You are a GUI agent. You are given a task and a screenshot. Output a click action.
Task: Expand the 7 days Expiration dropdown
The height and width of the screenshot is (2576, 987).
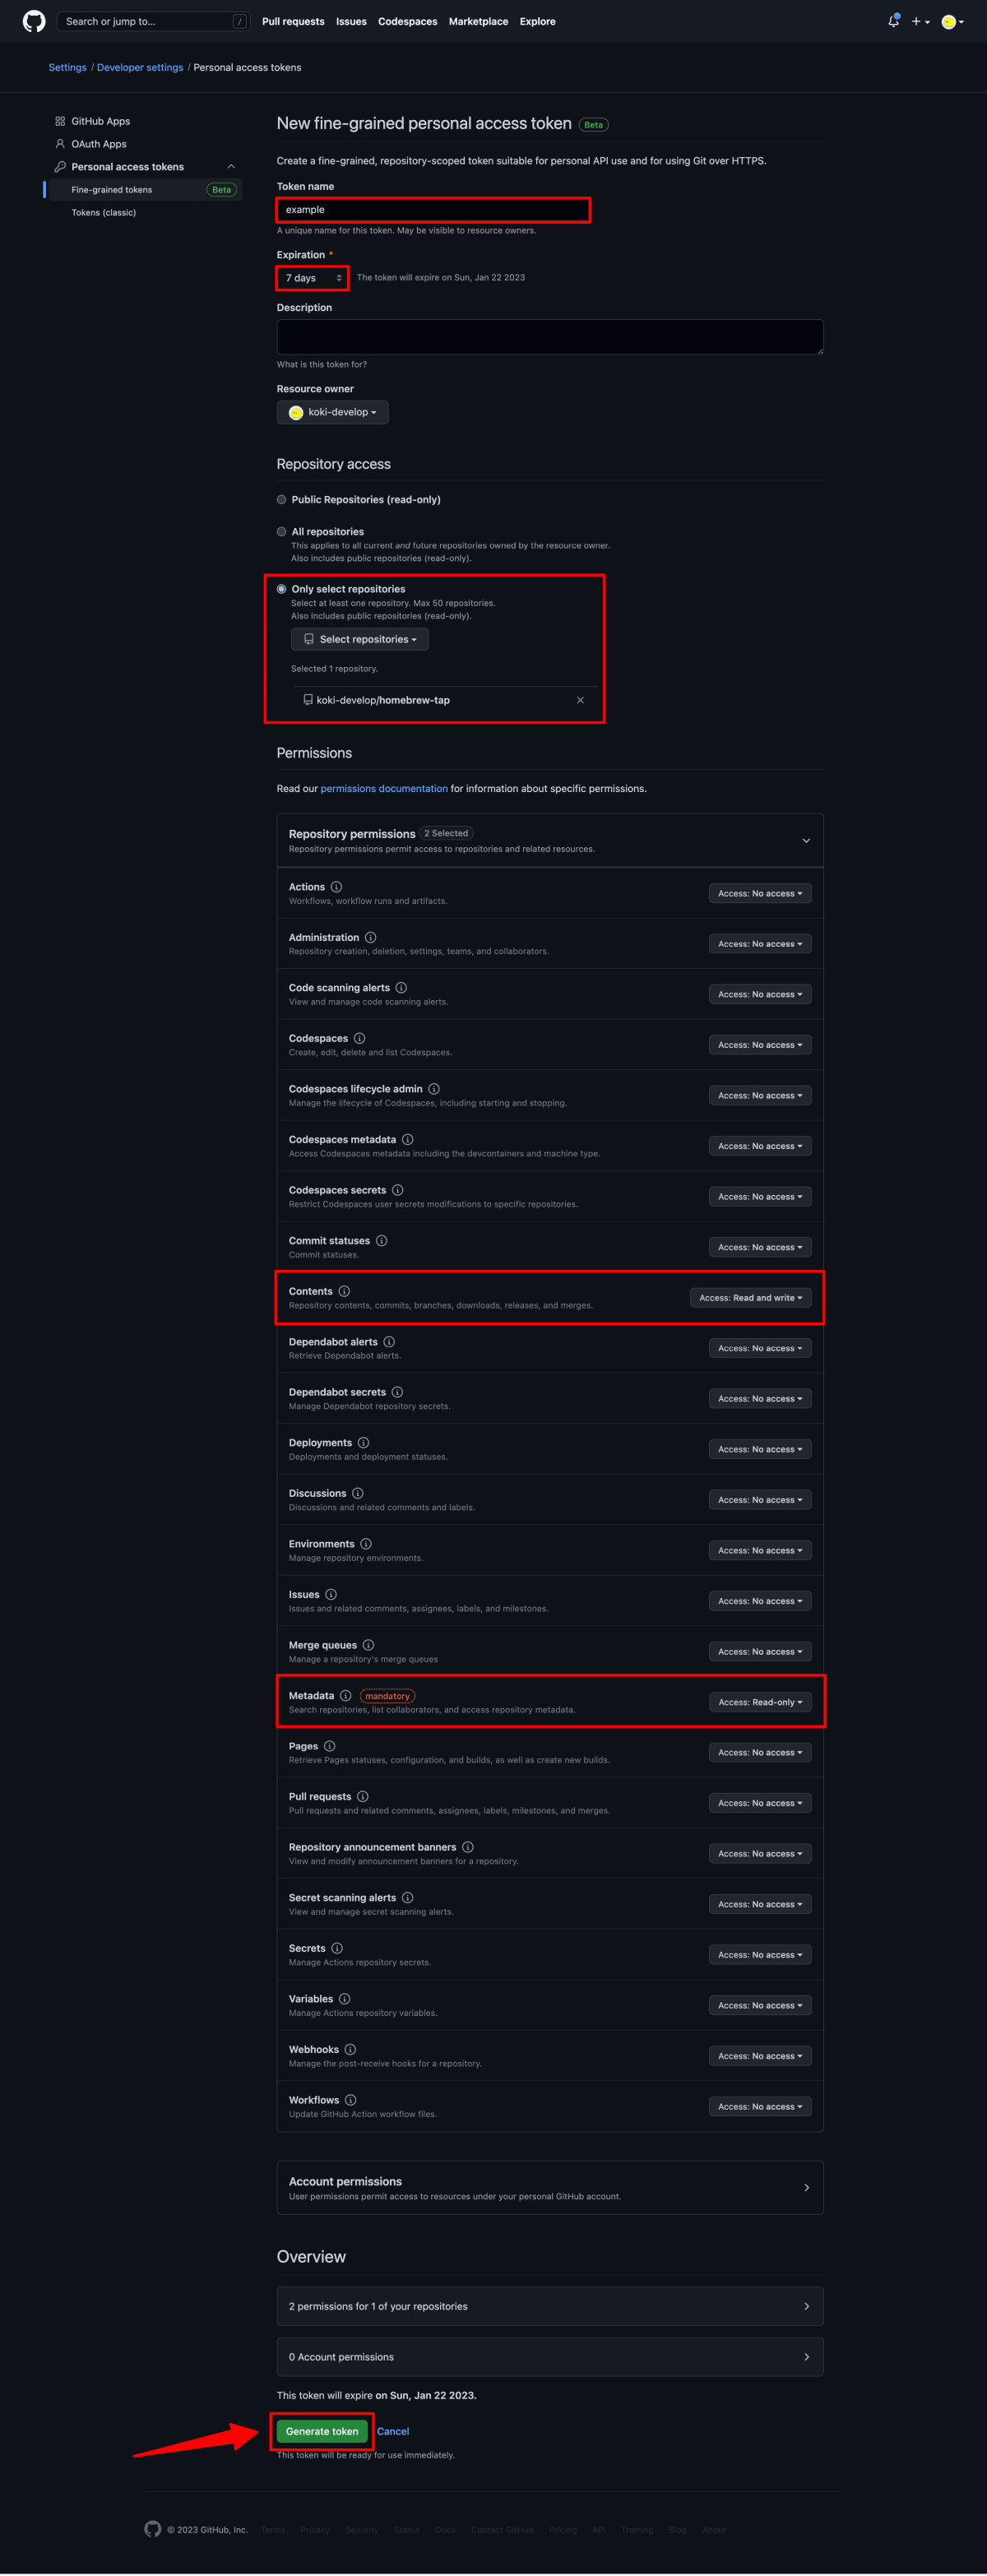[x=311, y=277]
